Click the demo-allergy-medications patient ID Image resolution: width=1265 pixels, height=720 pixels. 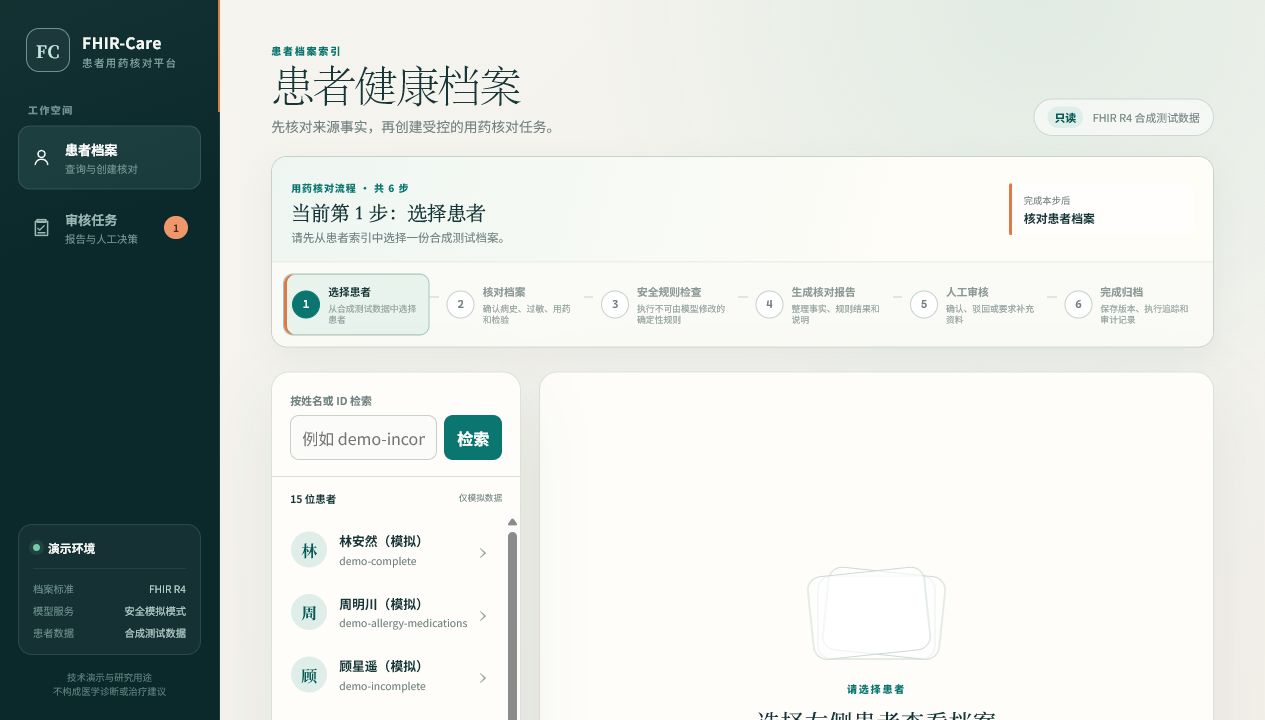pos(403,623)
